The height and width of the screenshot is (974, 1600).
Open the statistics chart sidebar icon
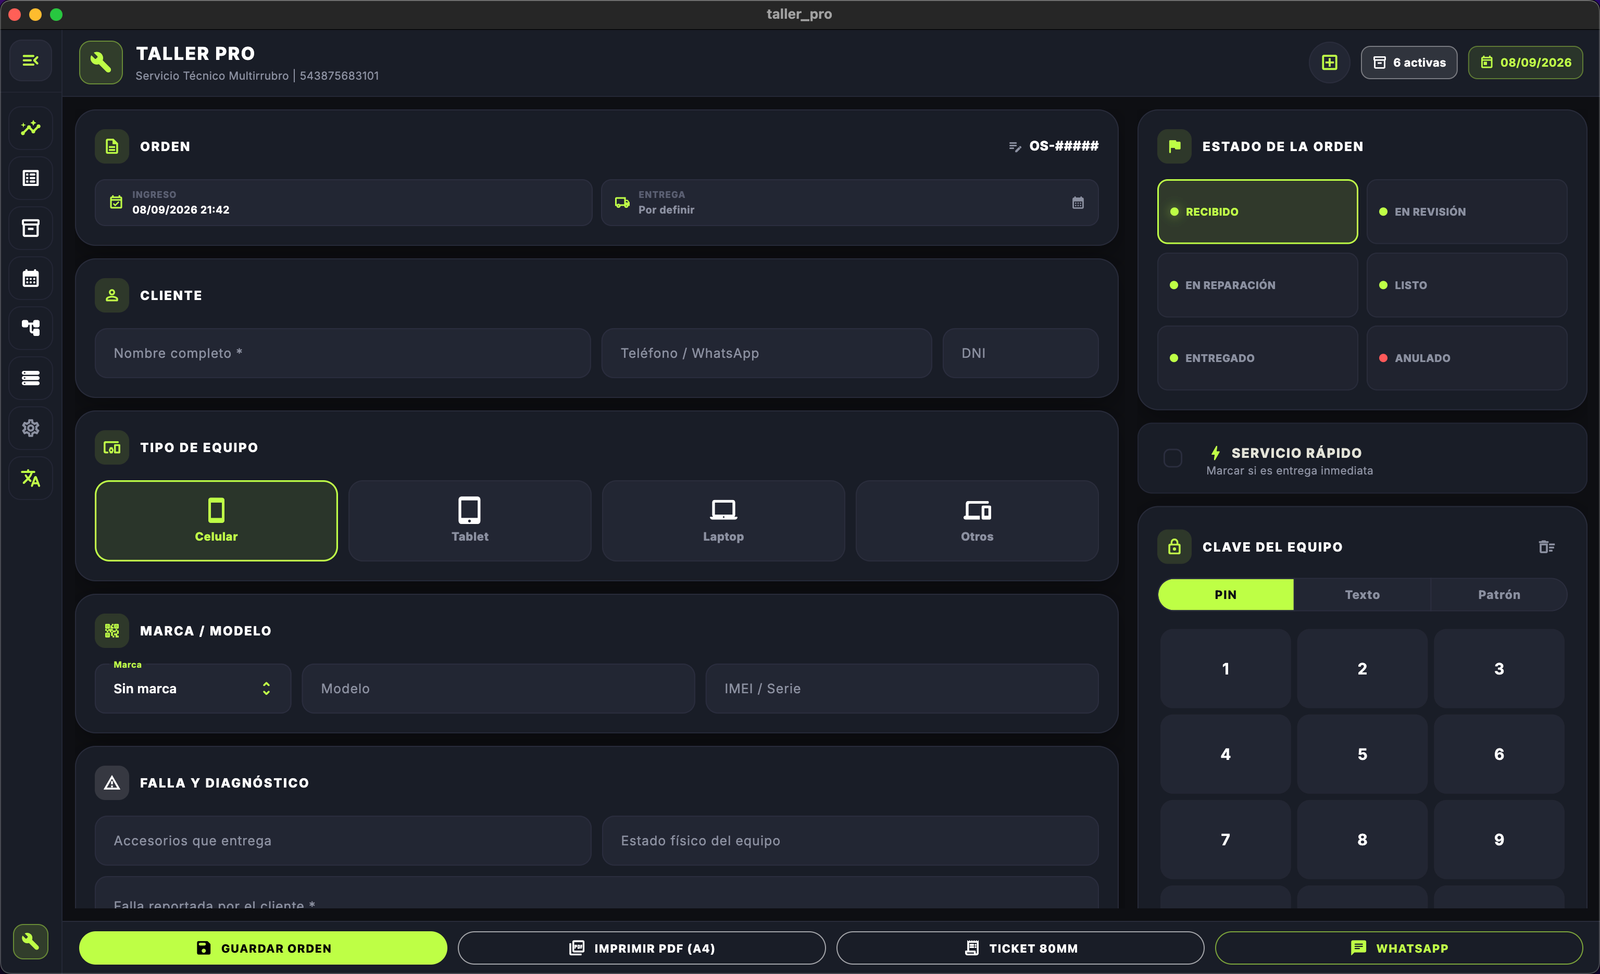pyautogui.click(x=31, y=128)
